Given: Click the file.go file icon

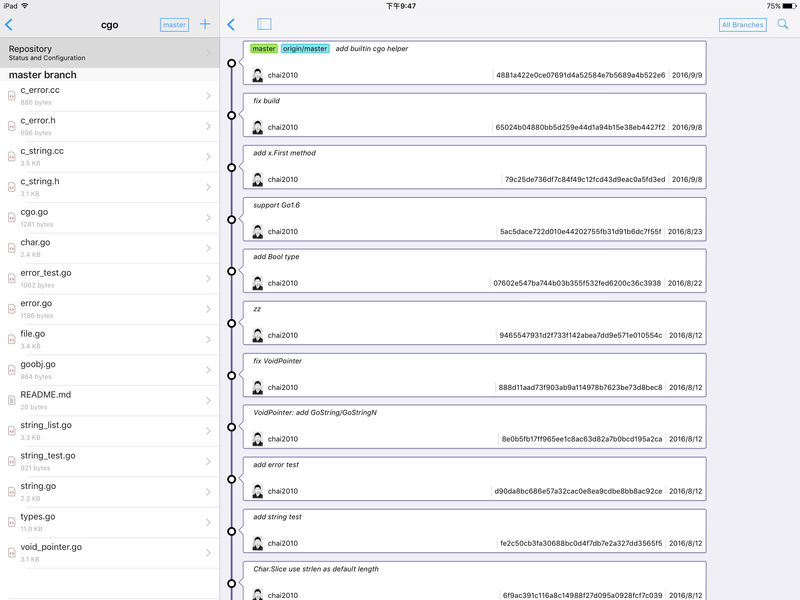Looking at the screenshot, I should [x=11, y=339].
